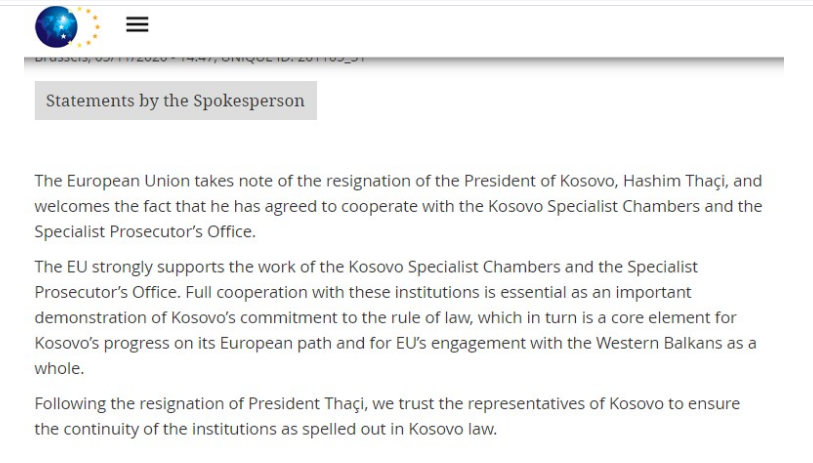Click the phrase "core element"
Image resolution: width=813 pixels, height=463 pixels.
pyautogui.click(x=608, y=317)
